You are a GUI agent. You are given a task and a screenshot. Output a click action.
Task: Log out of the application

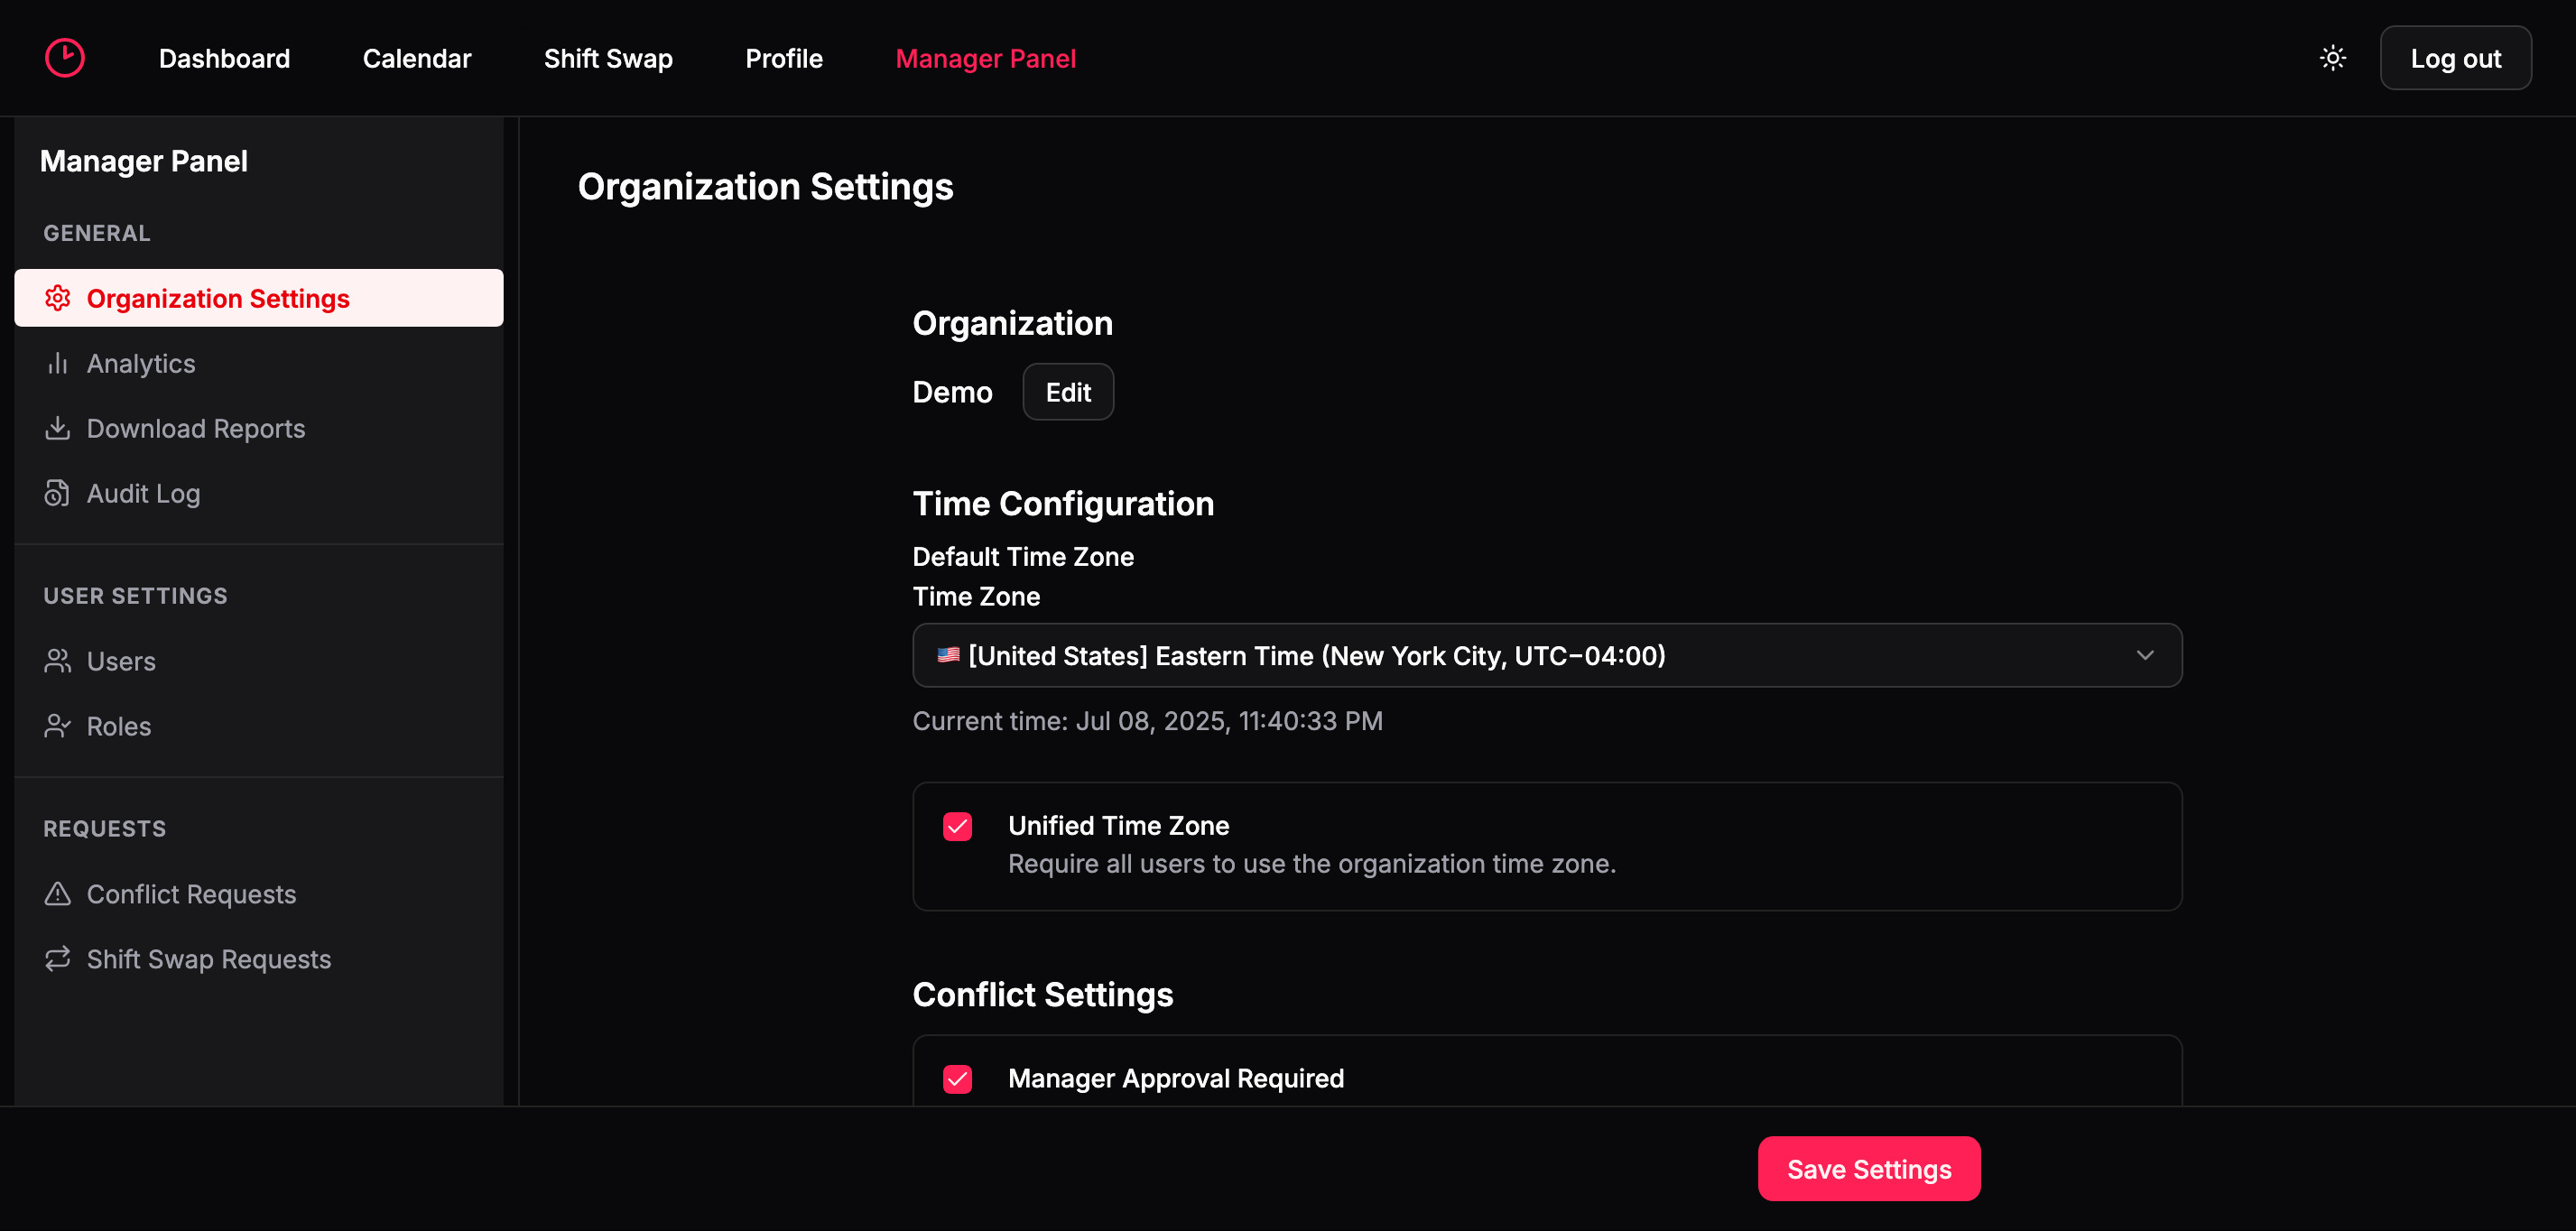point(2456,57)
